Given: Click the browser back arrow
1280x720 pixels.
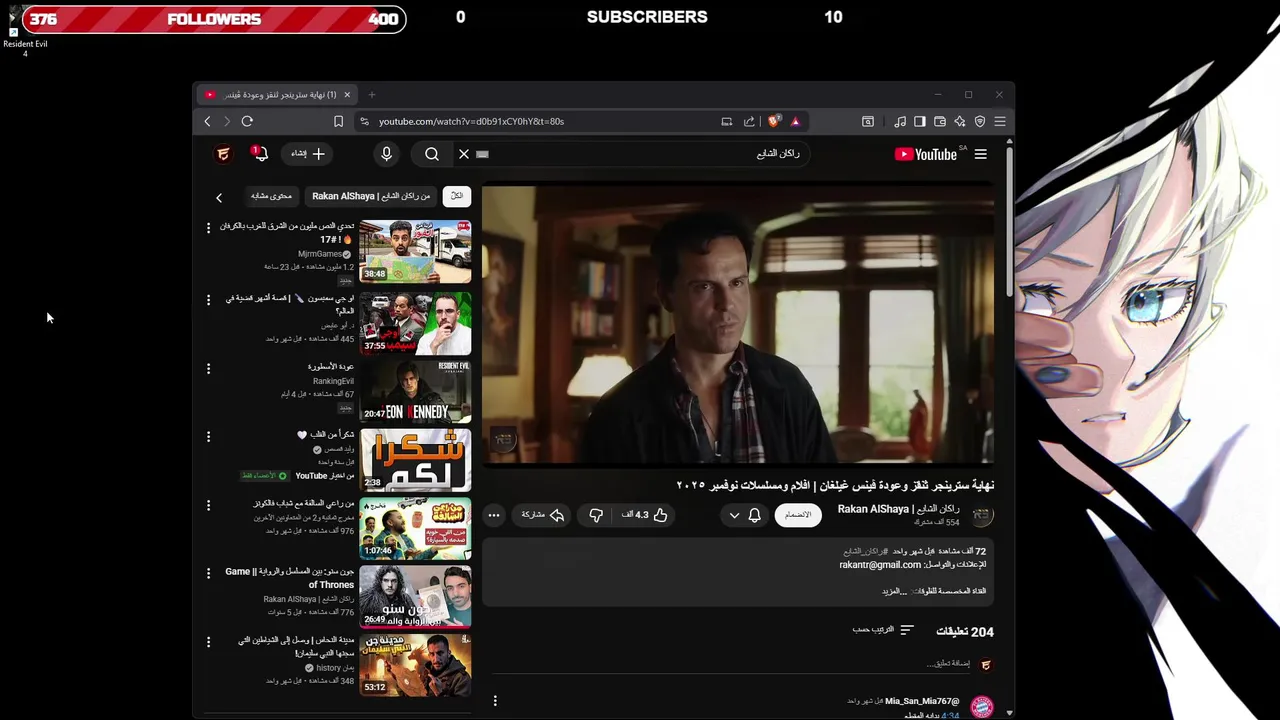Looking at the screenshot, I should pos(207,121).
